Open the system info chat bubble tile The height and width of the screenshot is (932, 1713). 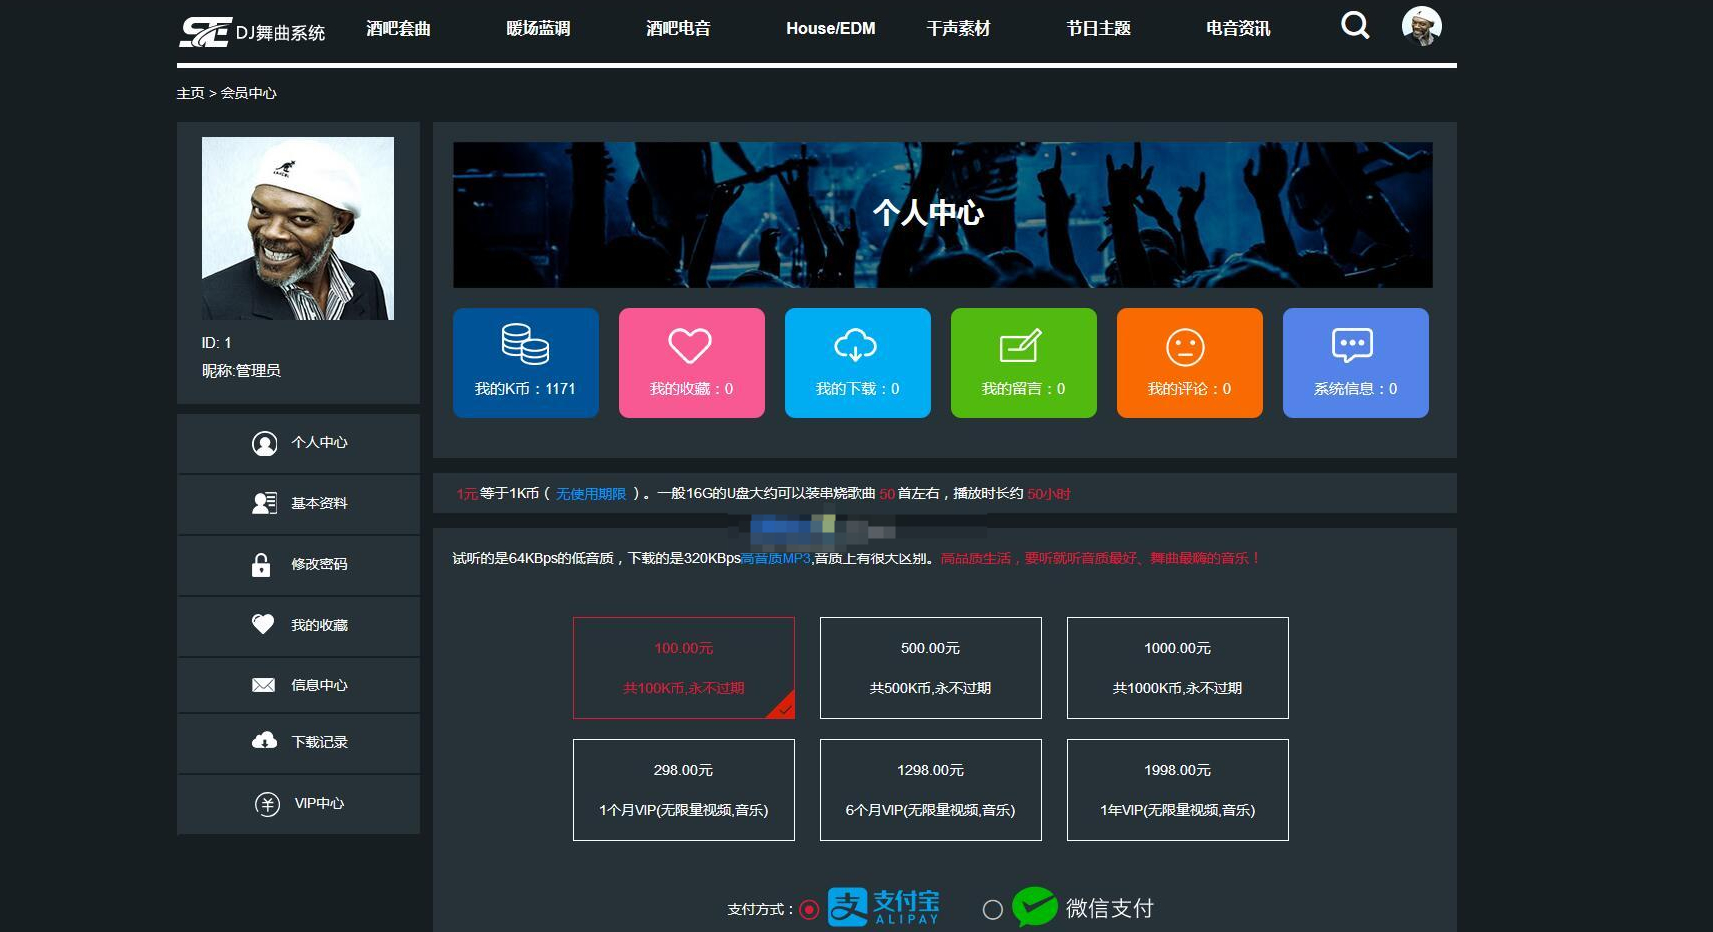[x=1355, y=362]
